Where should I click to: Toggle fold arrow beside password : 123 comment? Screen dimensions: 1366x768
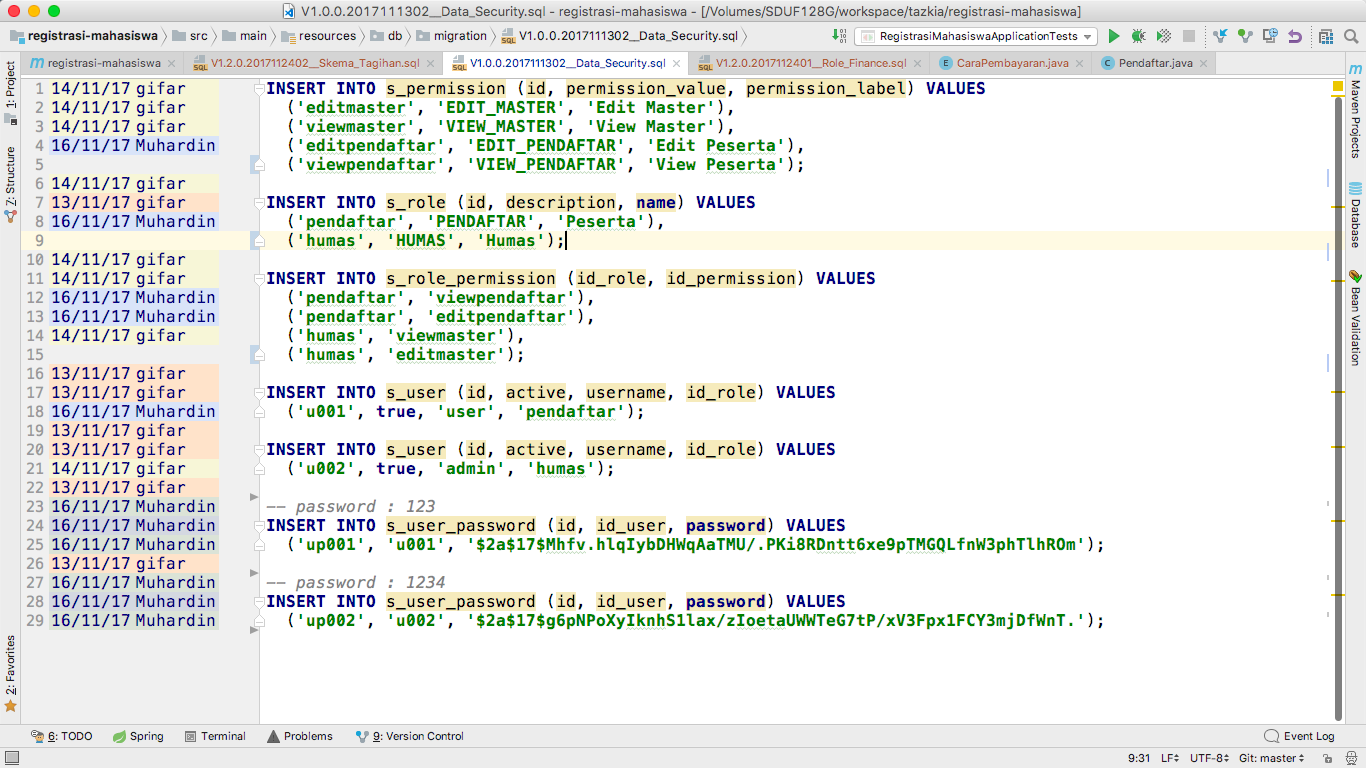pyautogui.click(x=253, y=497)
